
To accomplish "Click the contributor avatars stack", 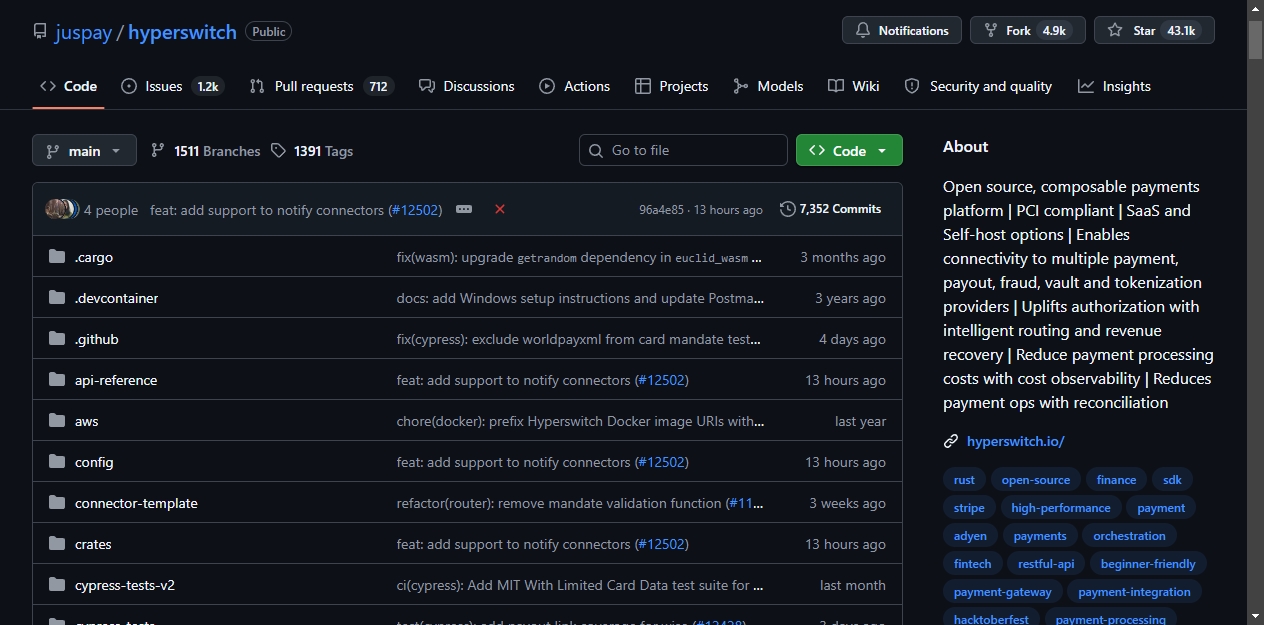I will tap(61, 209).
